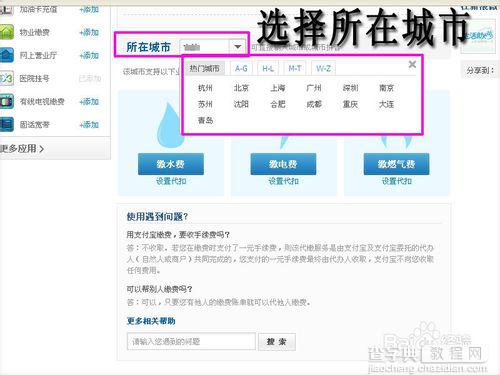The height and width of the screenshot is (375, 500).
Task: Add 物业缴费 with +添加 link
Action: 89,33
